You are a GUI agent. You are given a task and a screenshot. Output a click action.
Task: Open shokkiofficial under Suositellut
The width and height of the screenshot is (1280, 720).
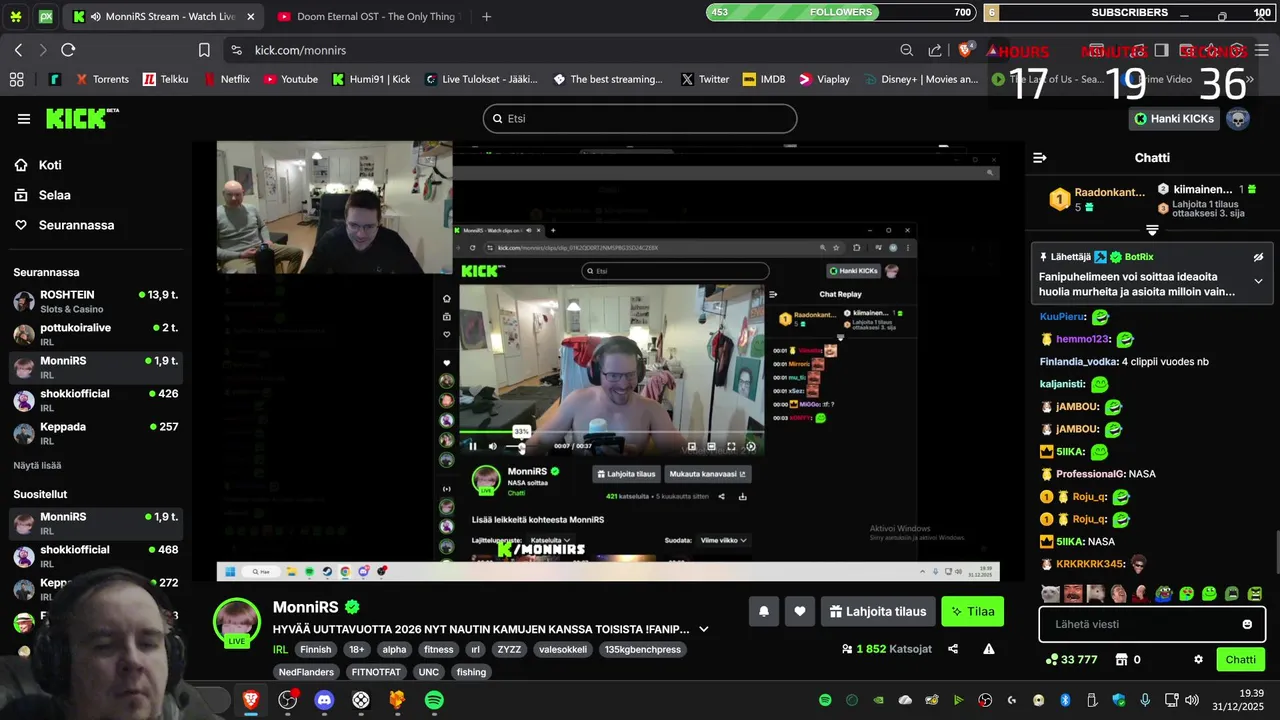click(96, 556)
